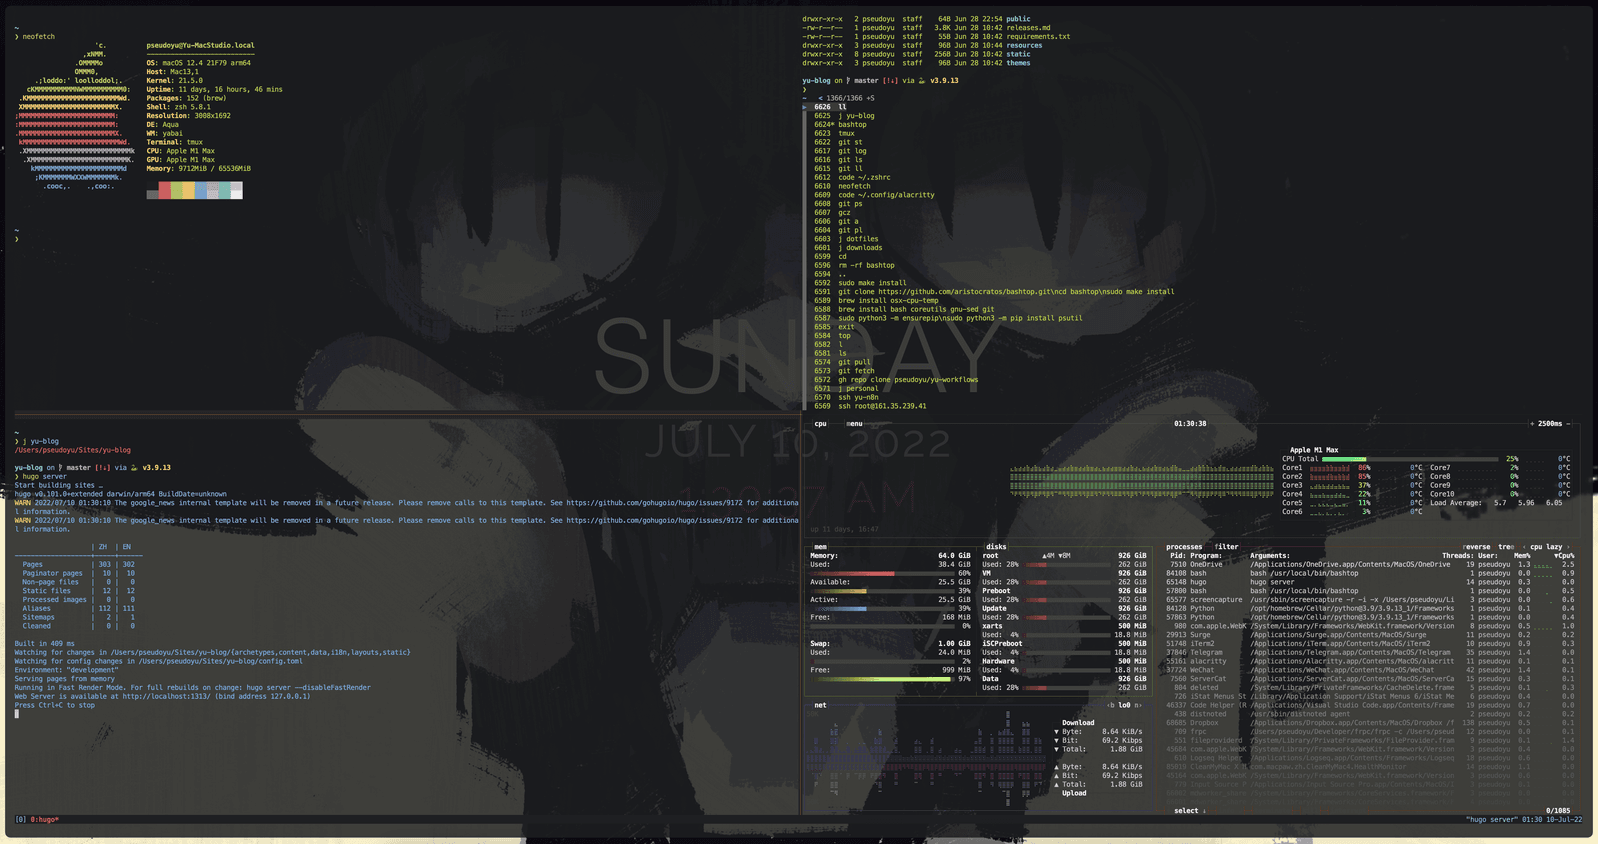This screenshot has height=844, width=1598.
Task: Click right arrow after cpu lazy sorting
Action: pos(1567,547)
